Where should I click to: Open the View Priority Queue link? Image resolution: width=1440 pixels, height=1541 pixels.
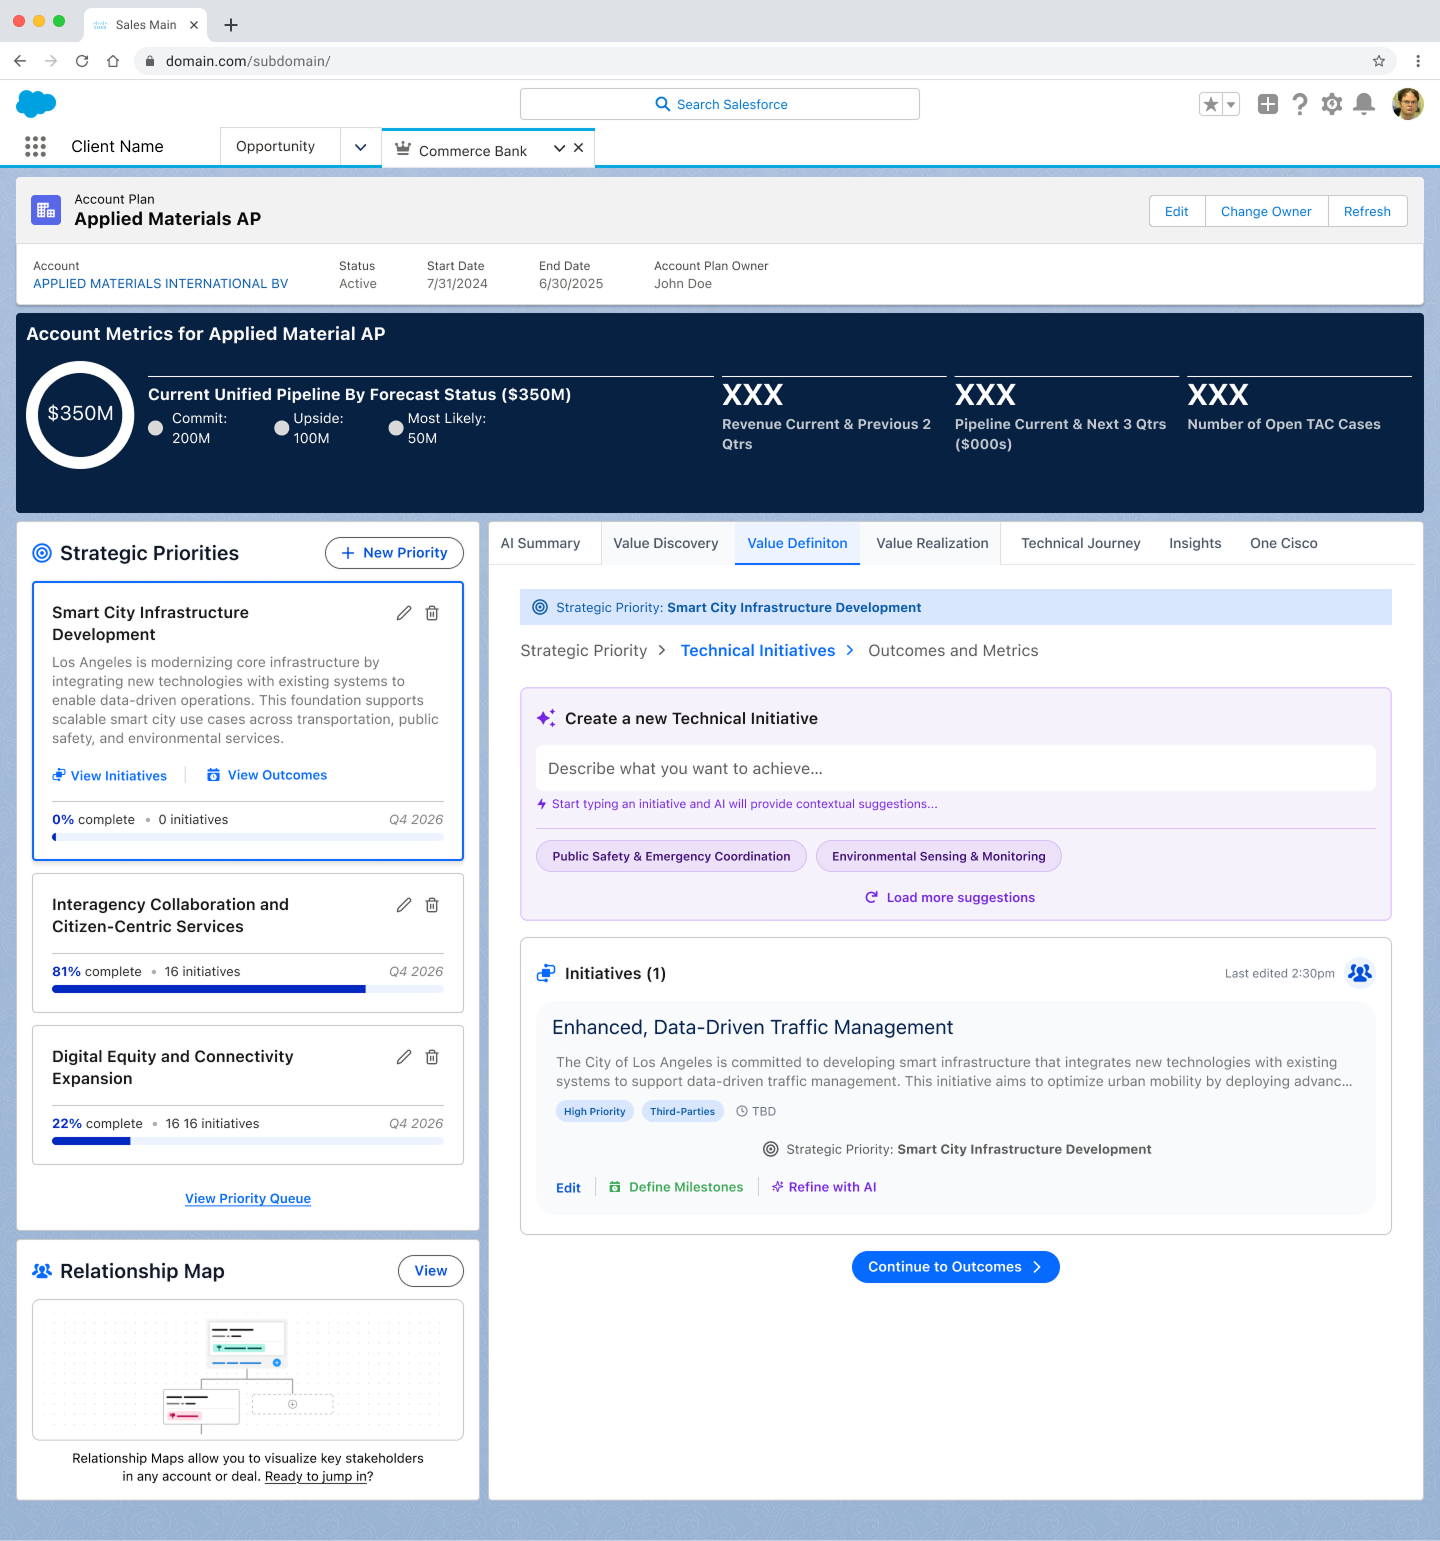click(248, 1198)
